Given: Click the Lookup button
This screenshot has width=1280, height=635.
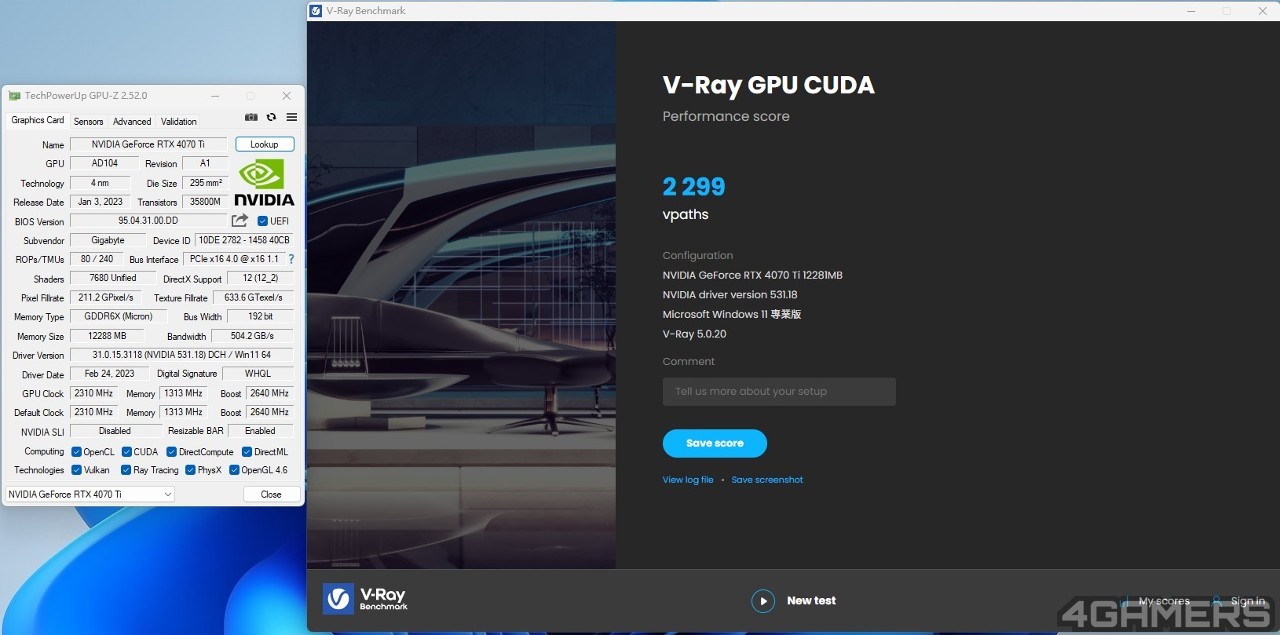Looking at the screenshot, I should pos(264,144).
